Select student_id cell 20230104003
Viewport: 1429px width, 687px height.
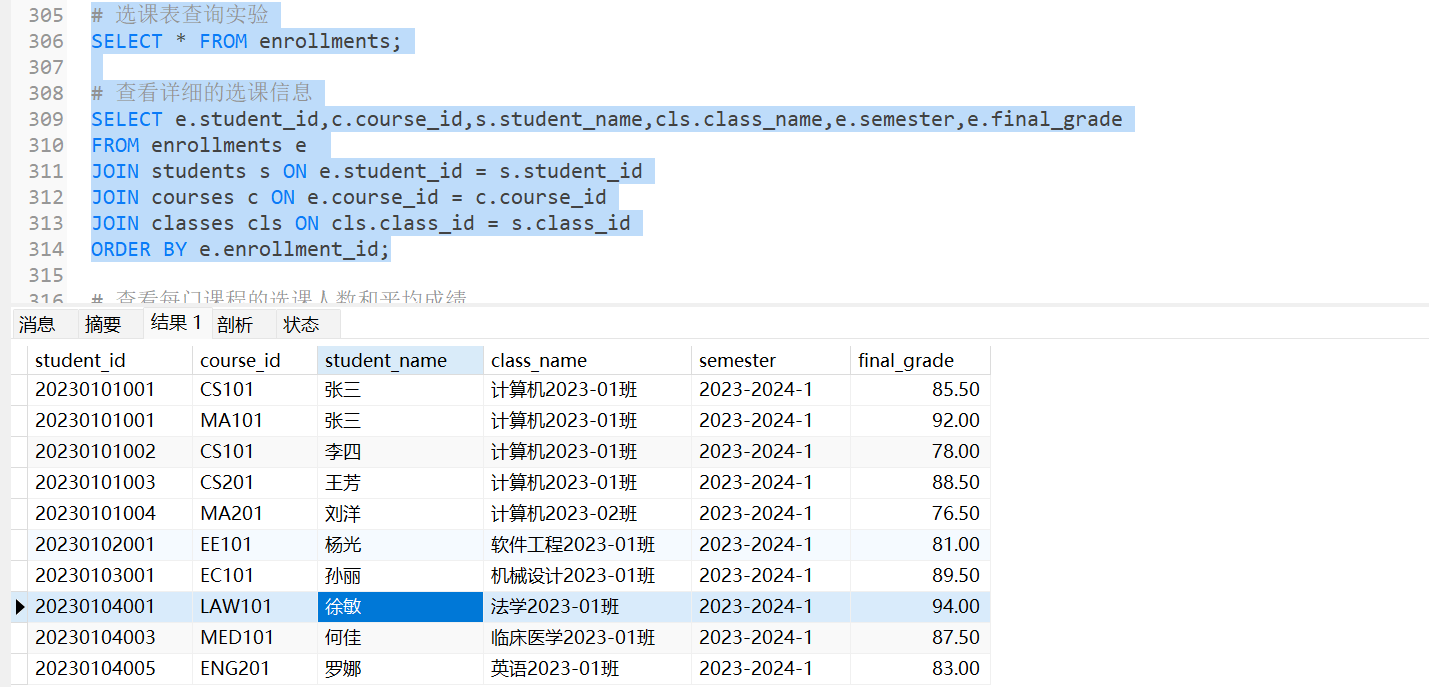coord(110,637)
